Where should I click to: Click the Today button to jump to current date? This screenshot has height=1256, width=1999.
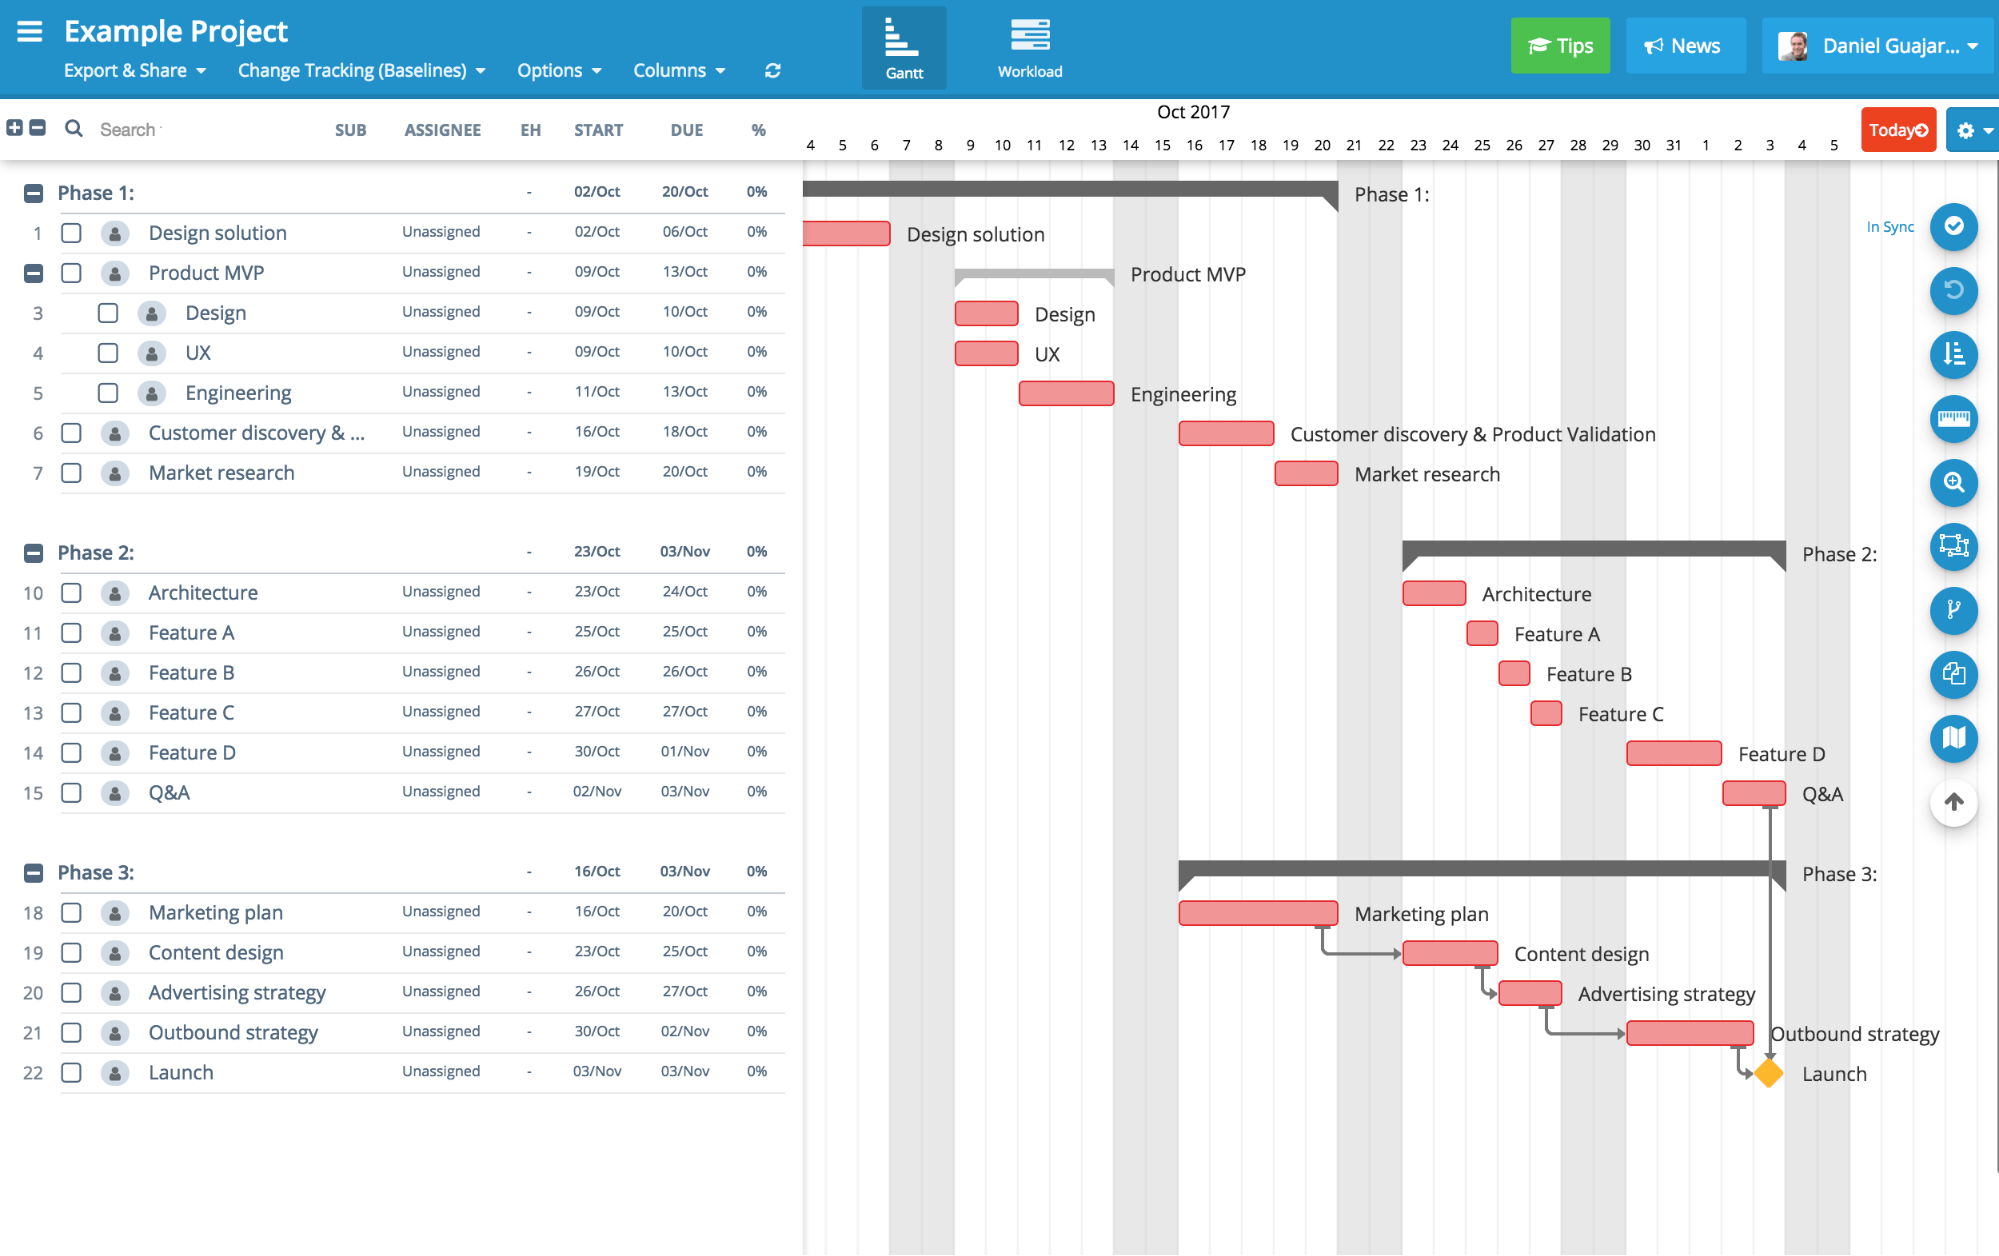1895,127
